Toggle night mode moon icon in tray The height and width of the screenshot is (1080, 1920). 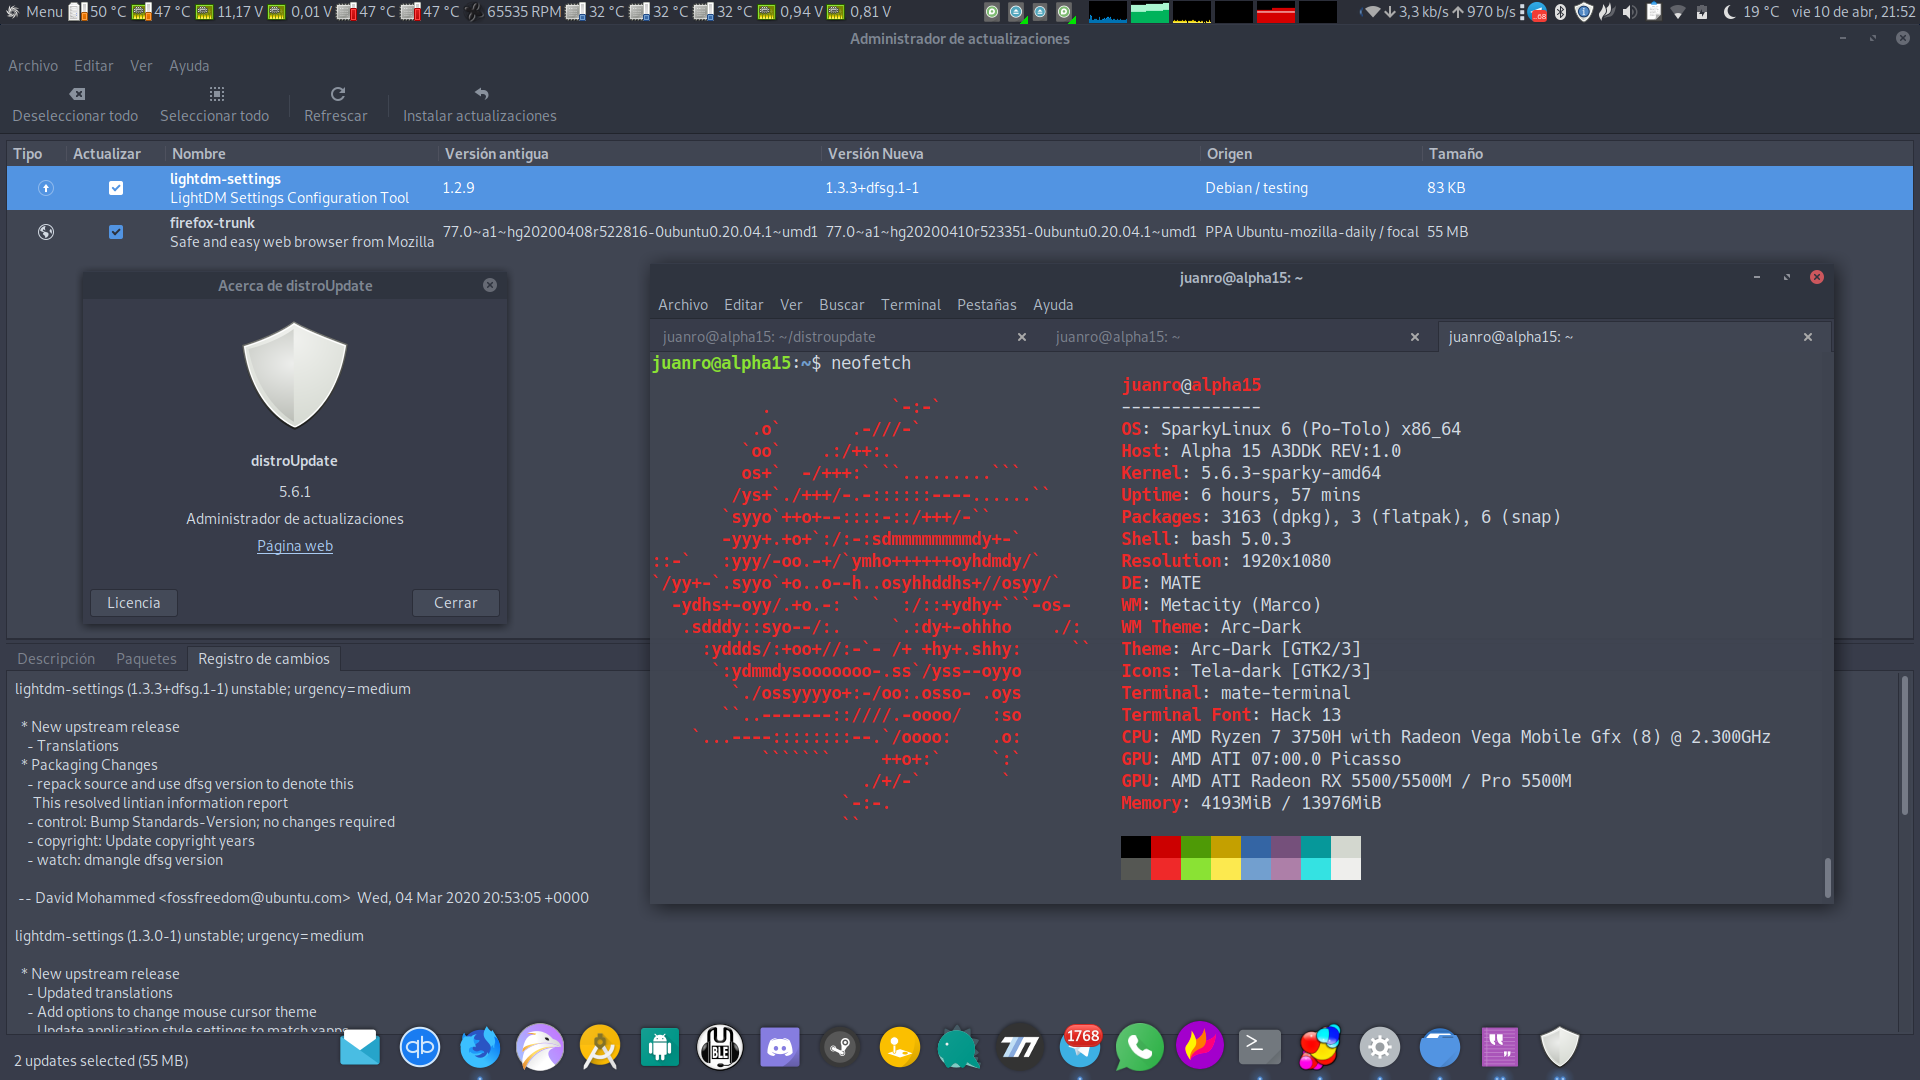[x=1729, y=12]
